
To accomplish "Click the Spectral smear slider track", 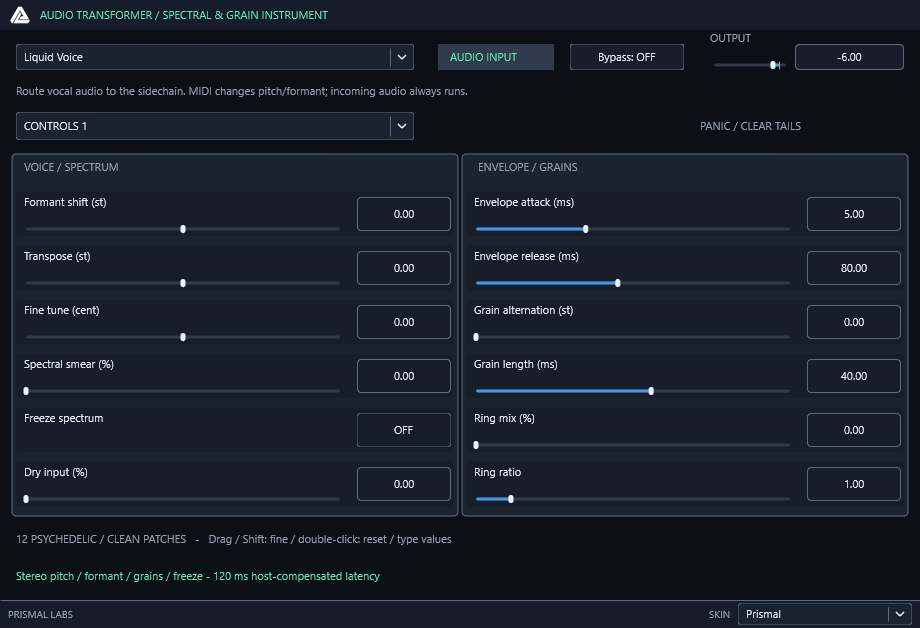I will [183, 391].
